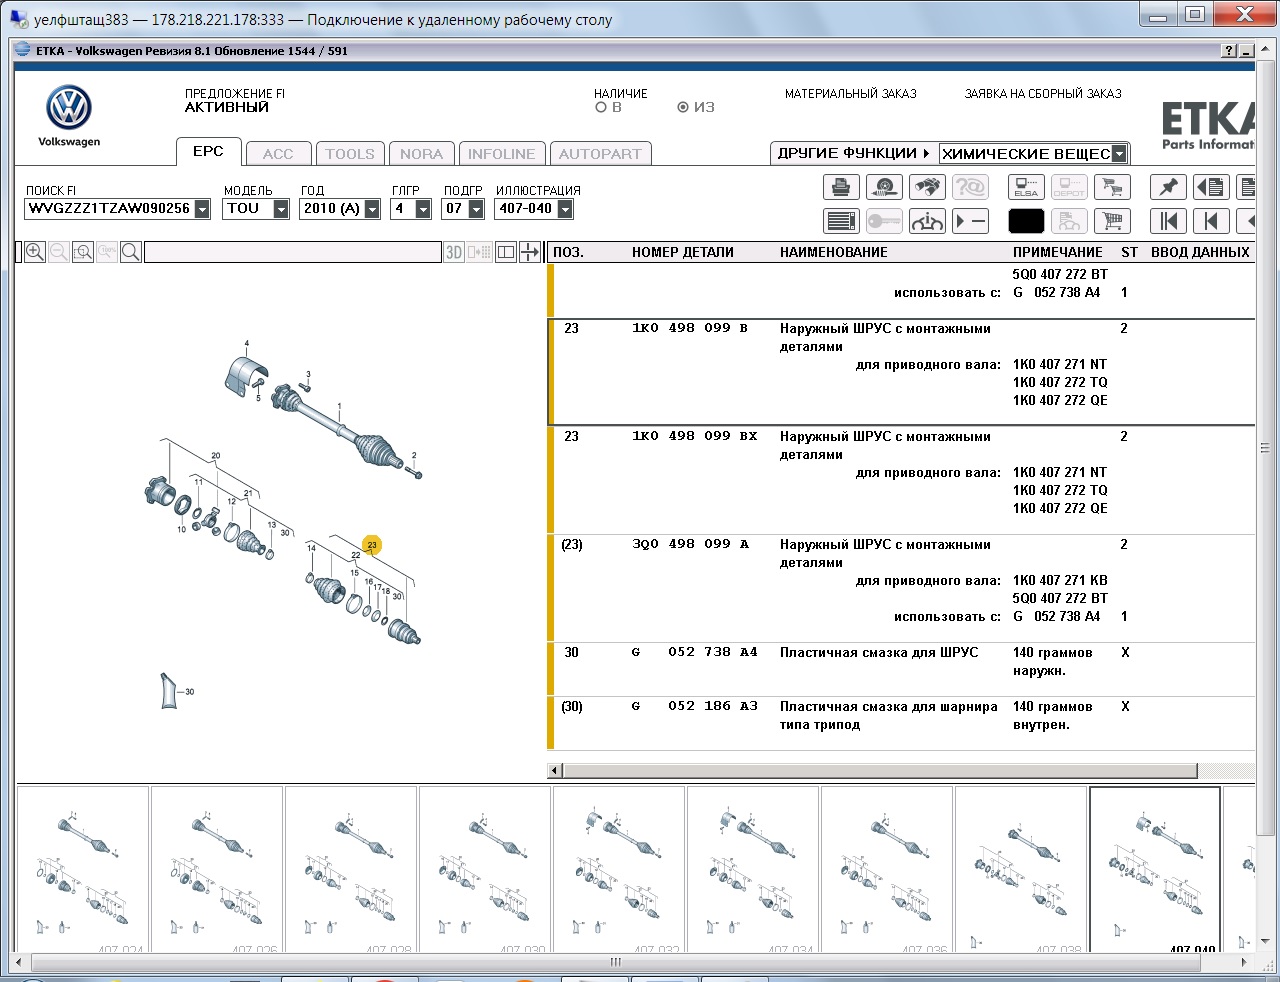This screenshot has width=1280, height=982.
Task: Open the NORA tab
Action: 421,154
